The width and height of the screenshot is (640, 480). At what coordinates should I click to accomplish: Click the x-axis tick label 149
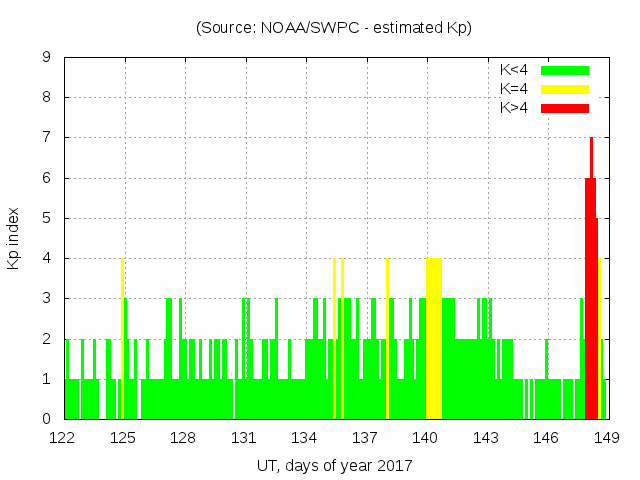606,438
